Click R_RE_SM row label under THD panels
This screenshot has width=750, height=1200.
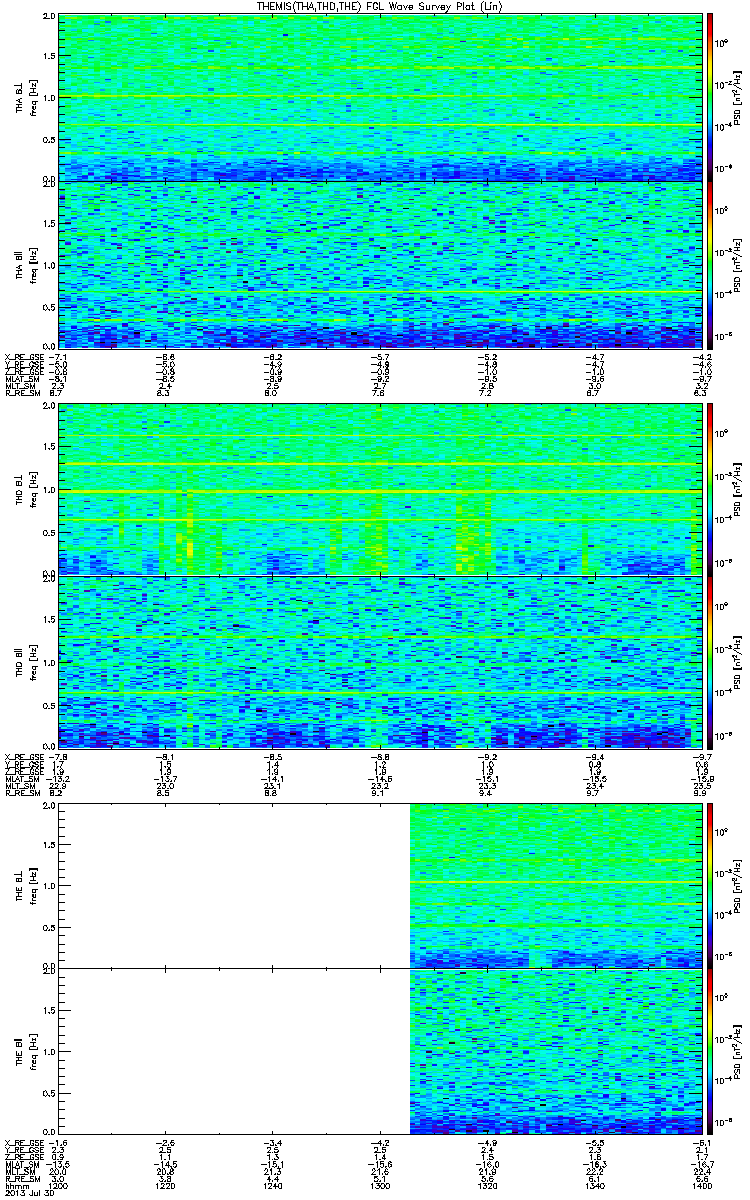pyautogui.click(x=21, y=792)
